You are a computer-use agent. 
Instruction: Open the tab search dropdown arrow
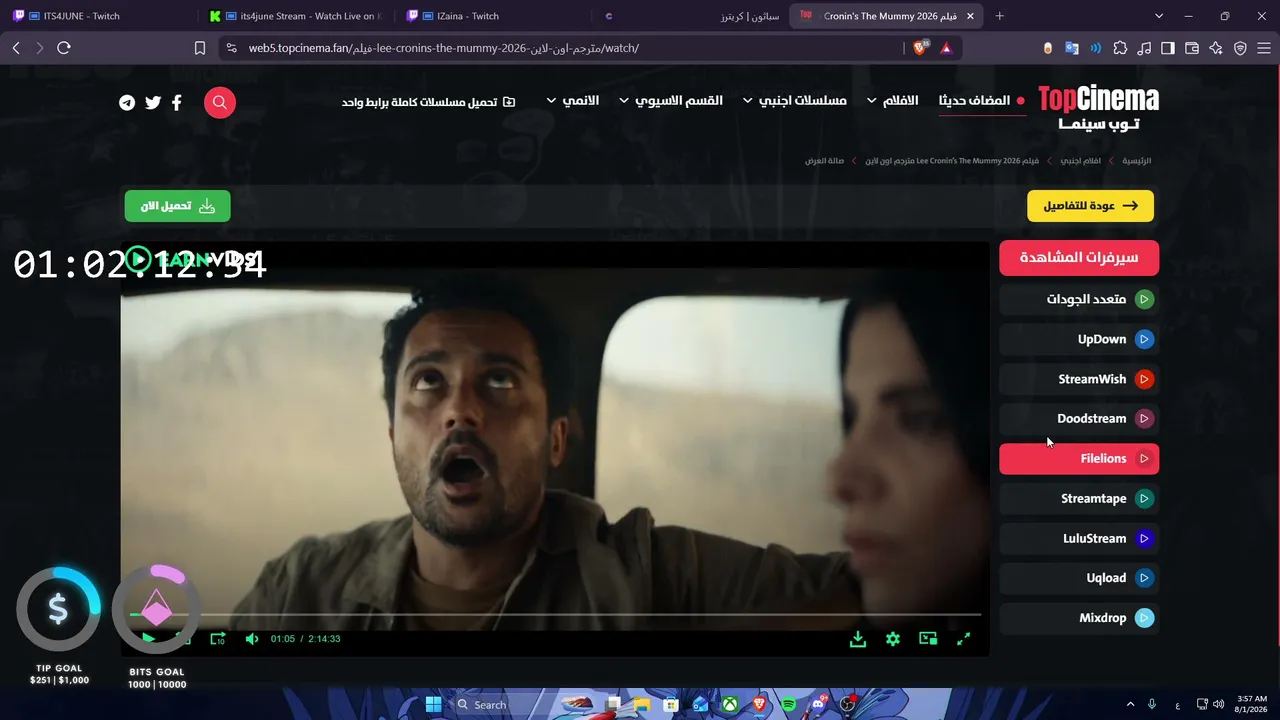click(x=1159, y=16)
